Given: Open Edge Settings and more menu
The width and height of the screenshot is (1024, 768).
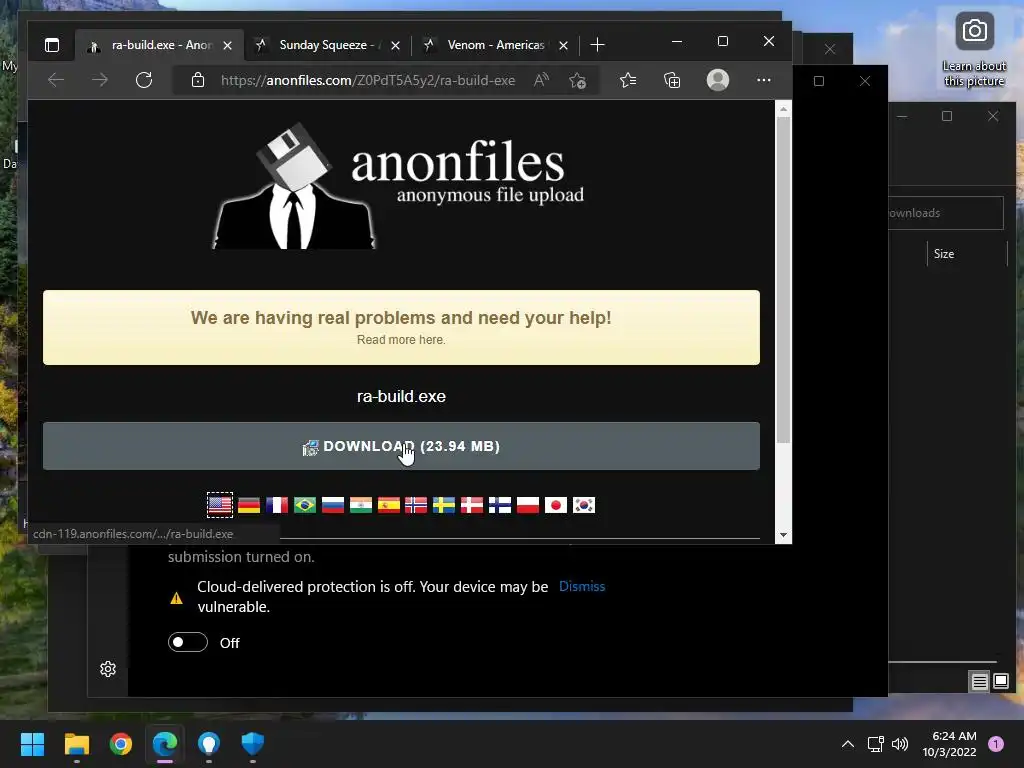Looking at the screenshot, I should (763, 80).
